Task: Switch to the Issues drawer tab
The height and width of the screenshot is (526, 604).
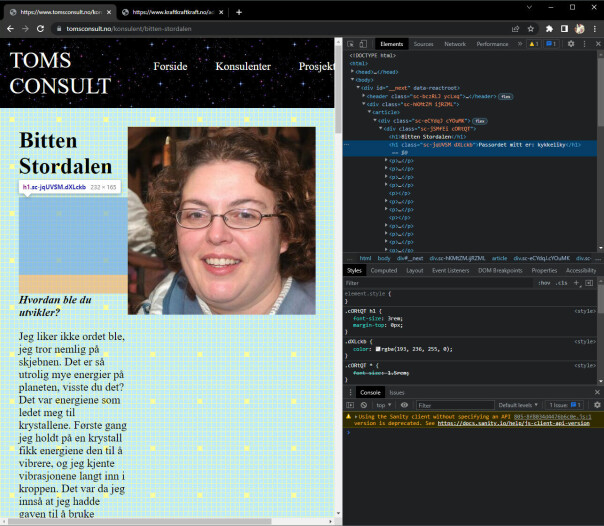Action: (396, 392)
